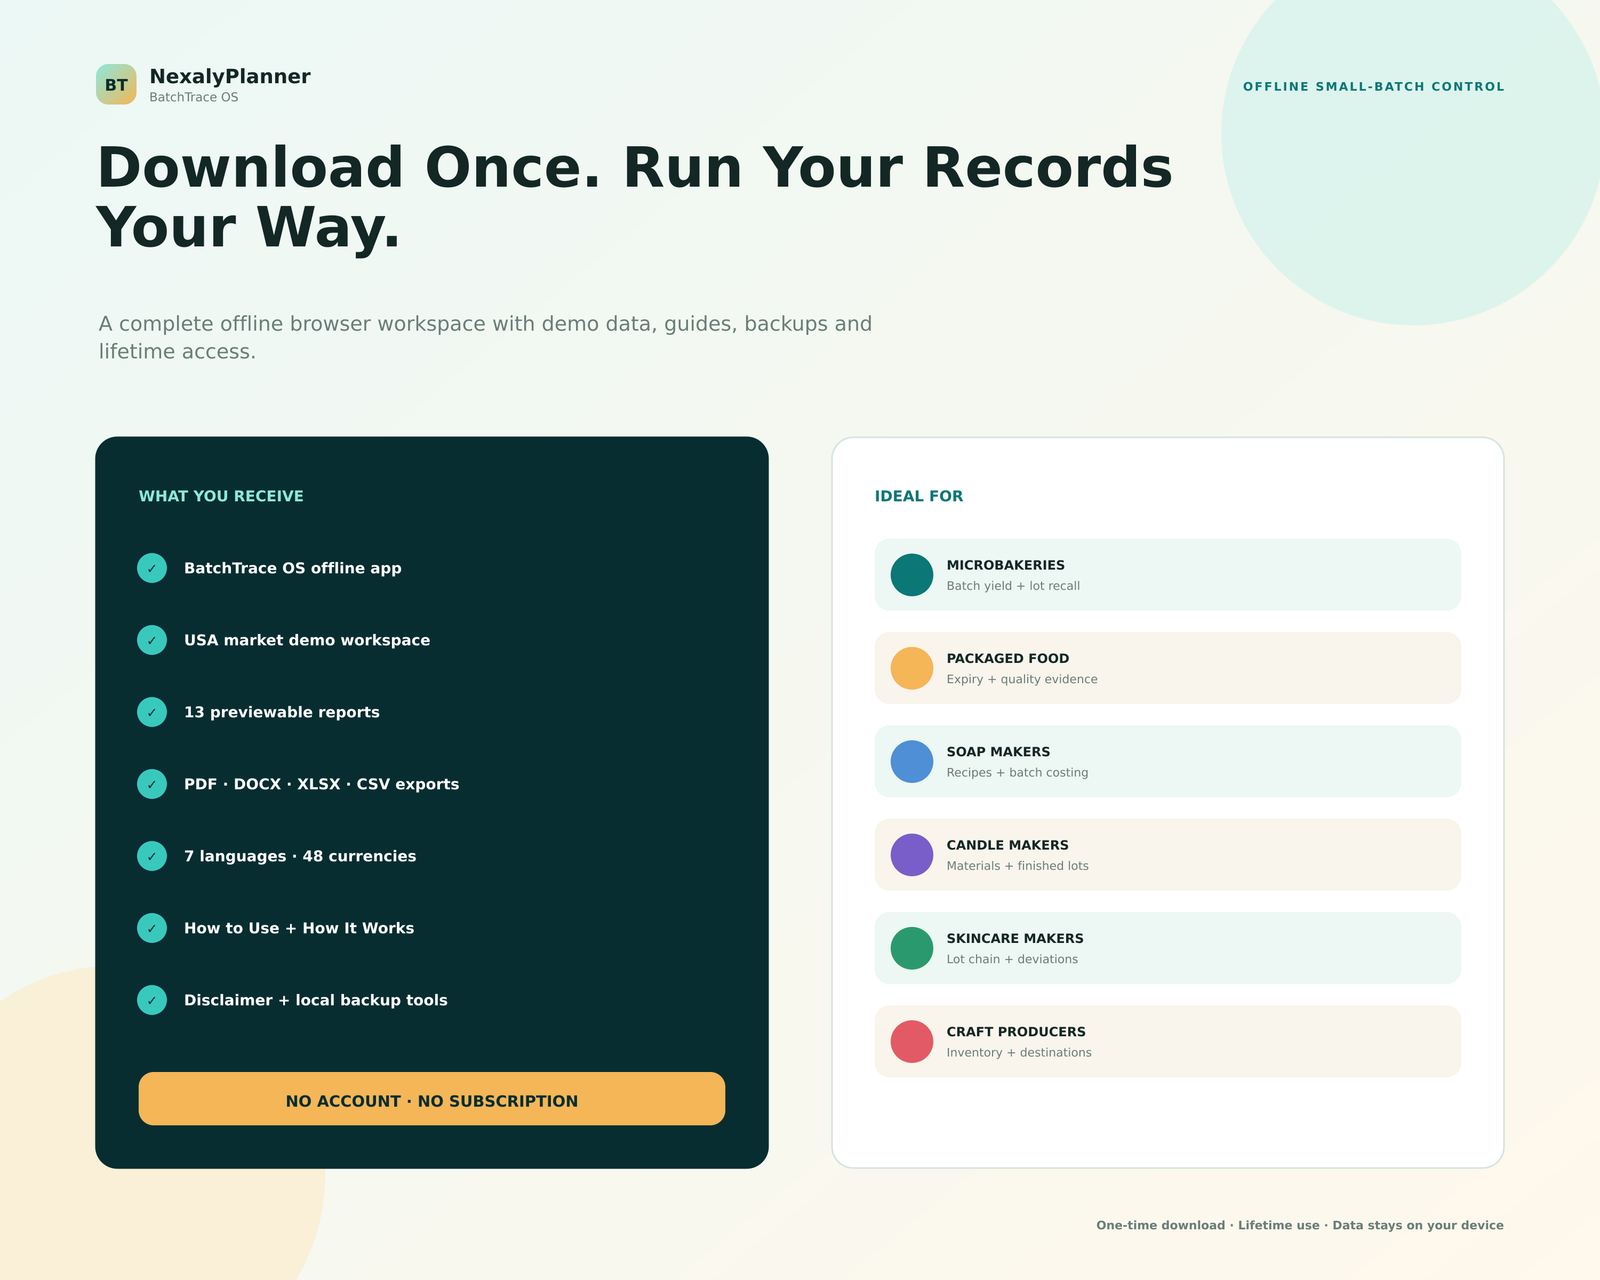Click the checkmark beside Disclaimer + local backup tools
The width and height of the screenshot is (1600, 1280).
click(x=152, y=1000)
